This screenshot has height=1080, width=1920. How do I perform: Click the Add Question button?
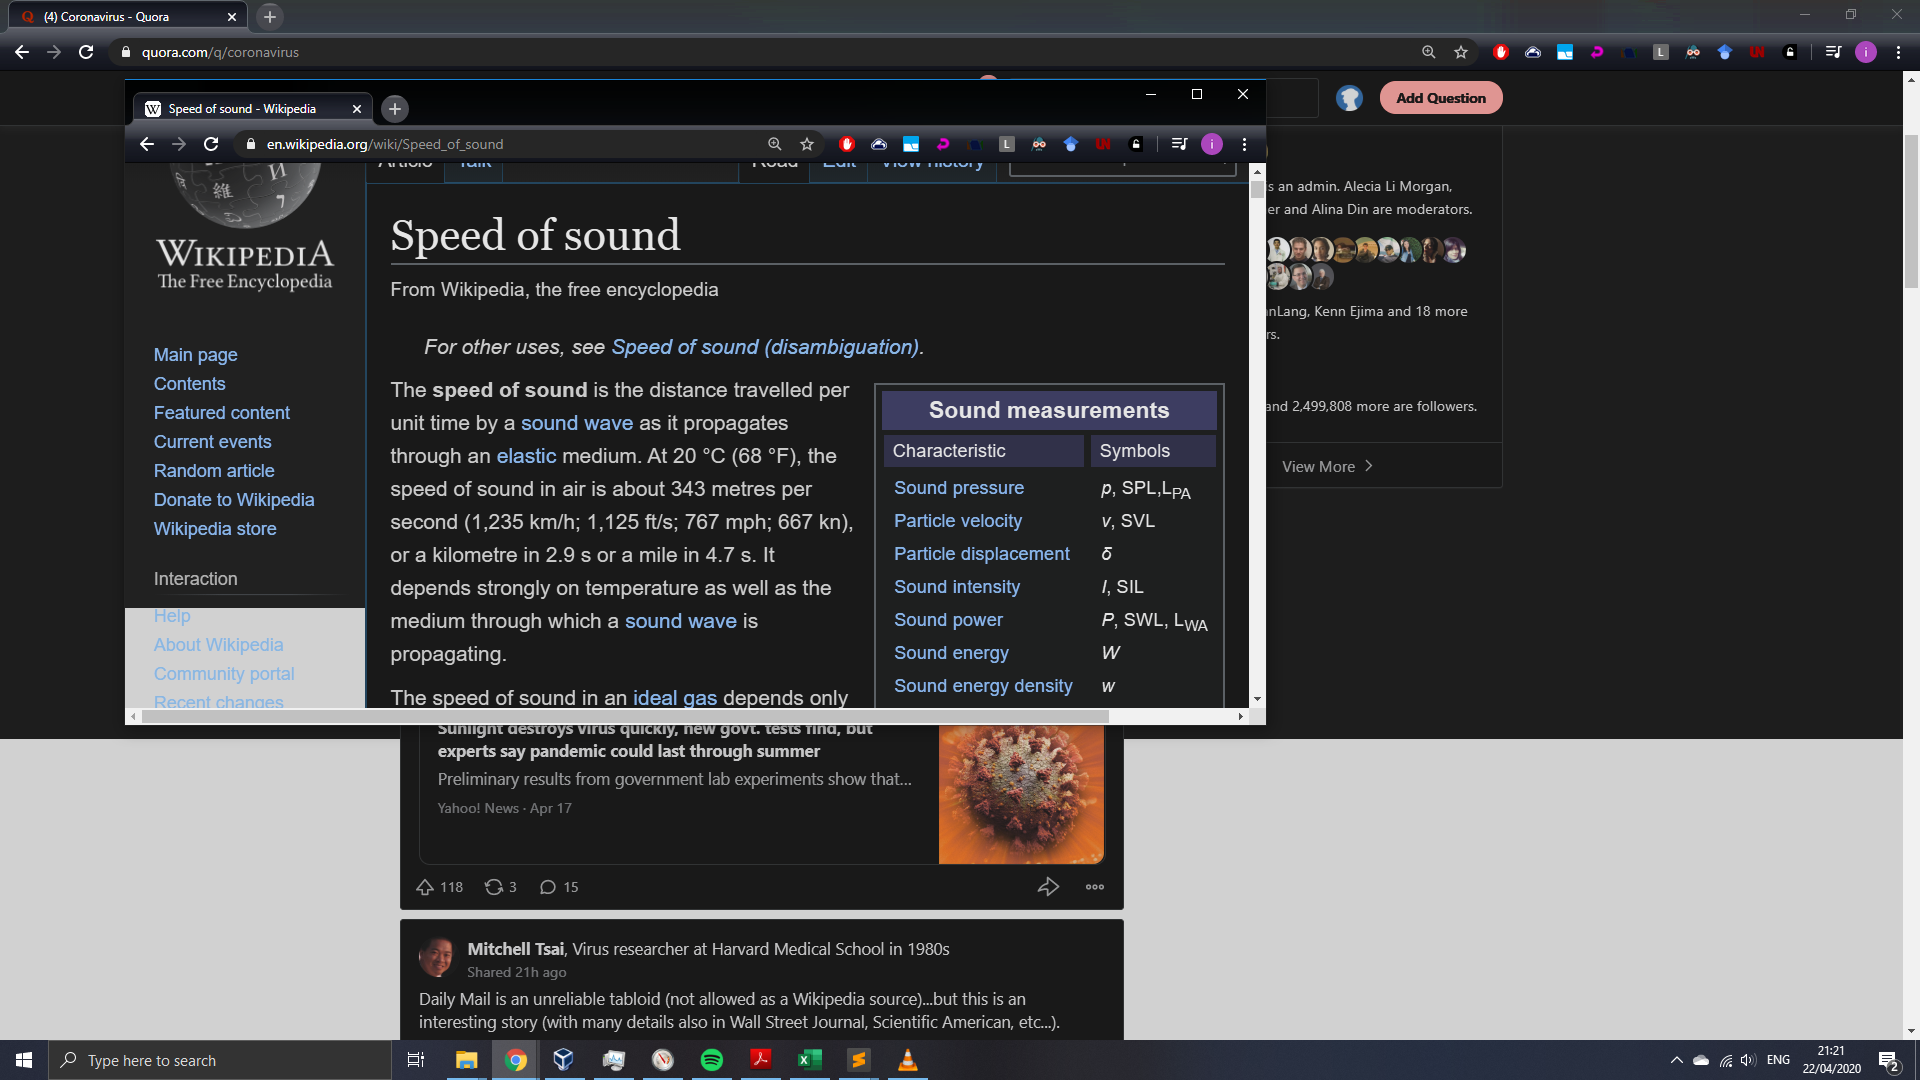(x=1440, y=97)
